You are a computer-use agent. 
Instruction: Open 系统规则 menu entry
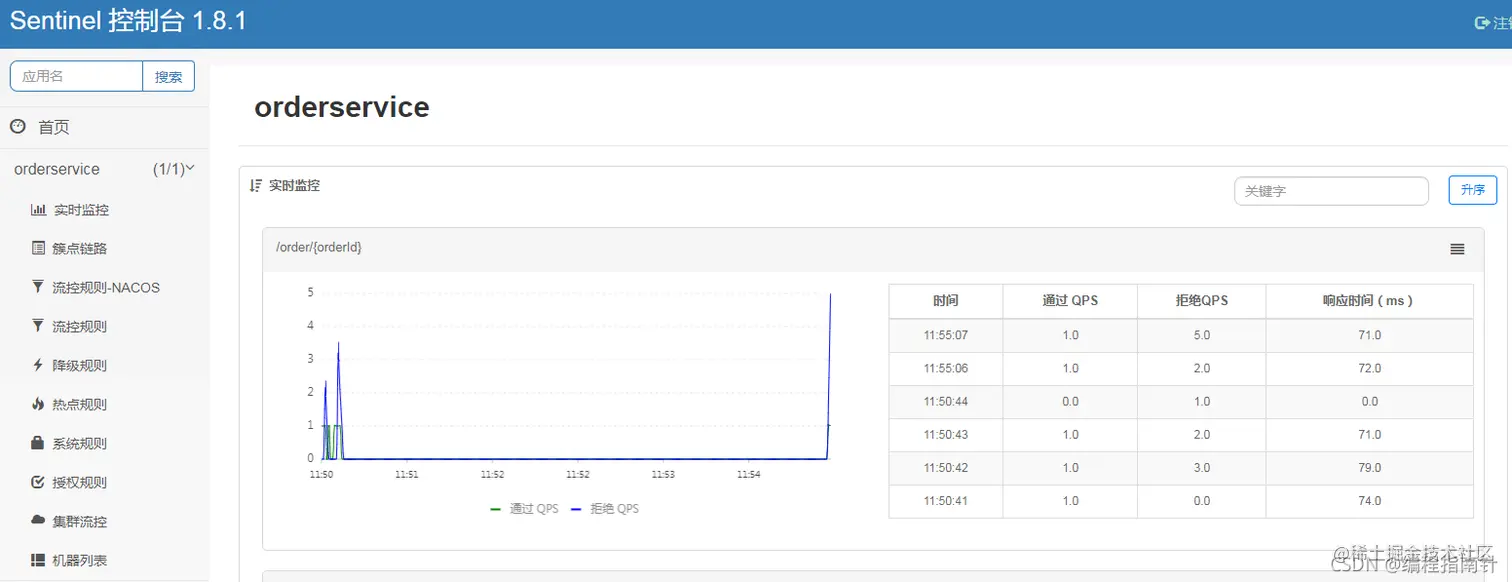pyautogui.click(x=79, y=443)
